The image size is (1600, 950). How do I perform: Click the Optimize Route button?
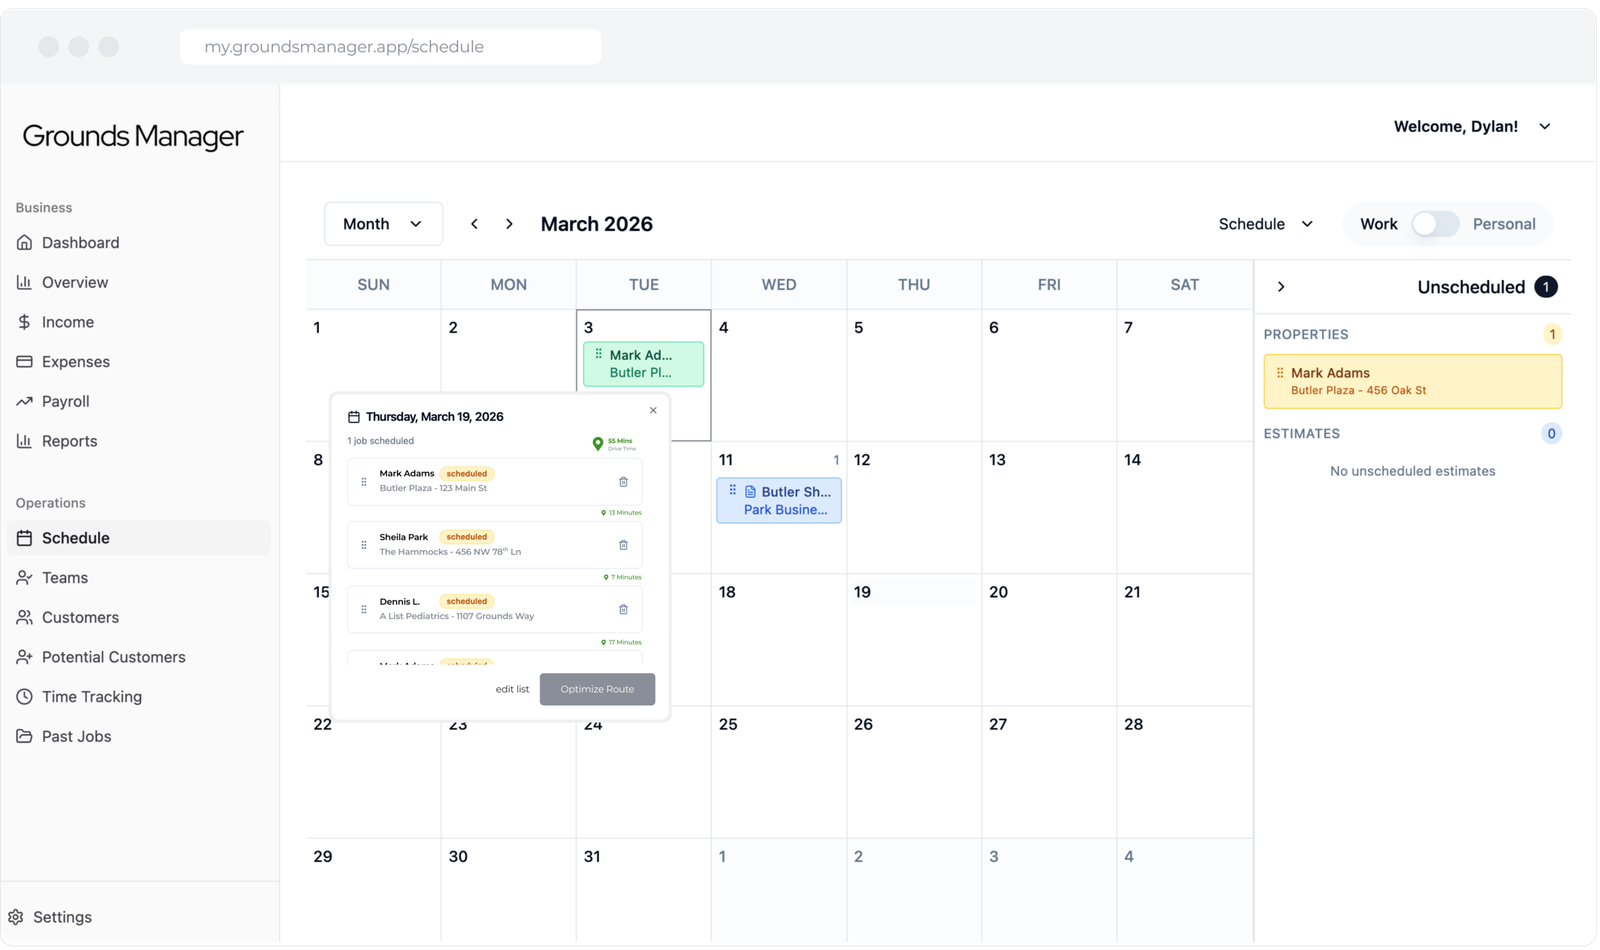pos(597,689)
